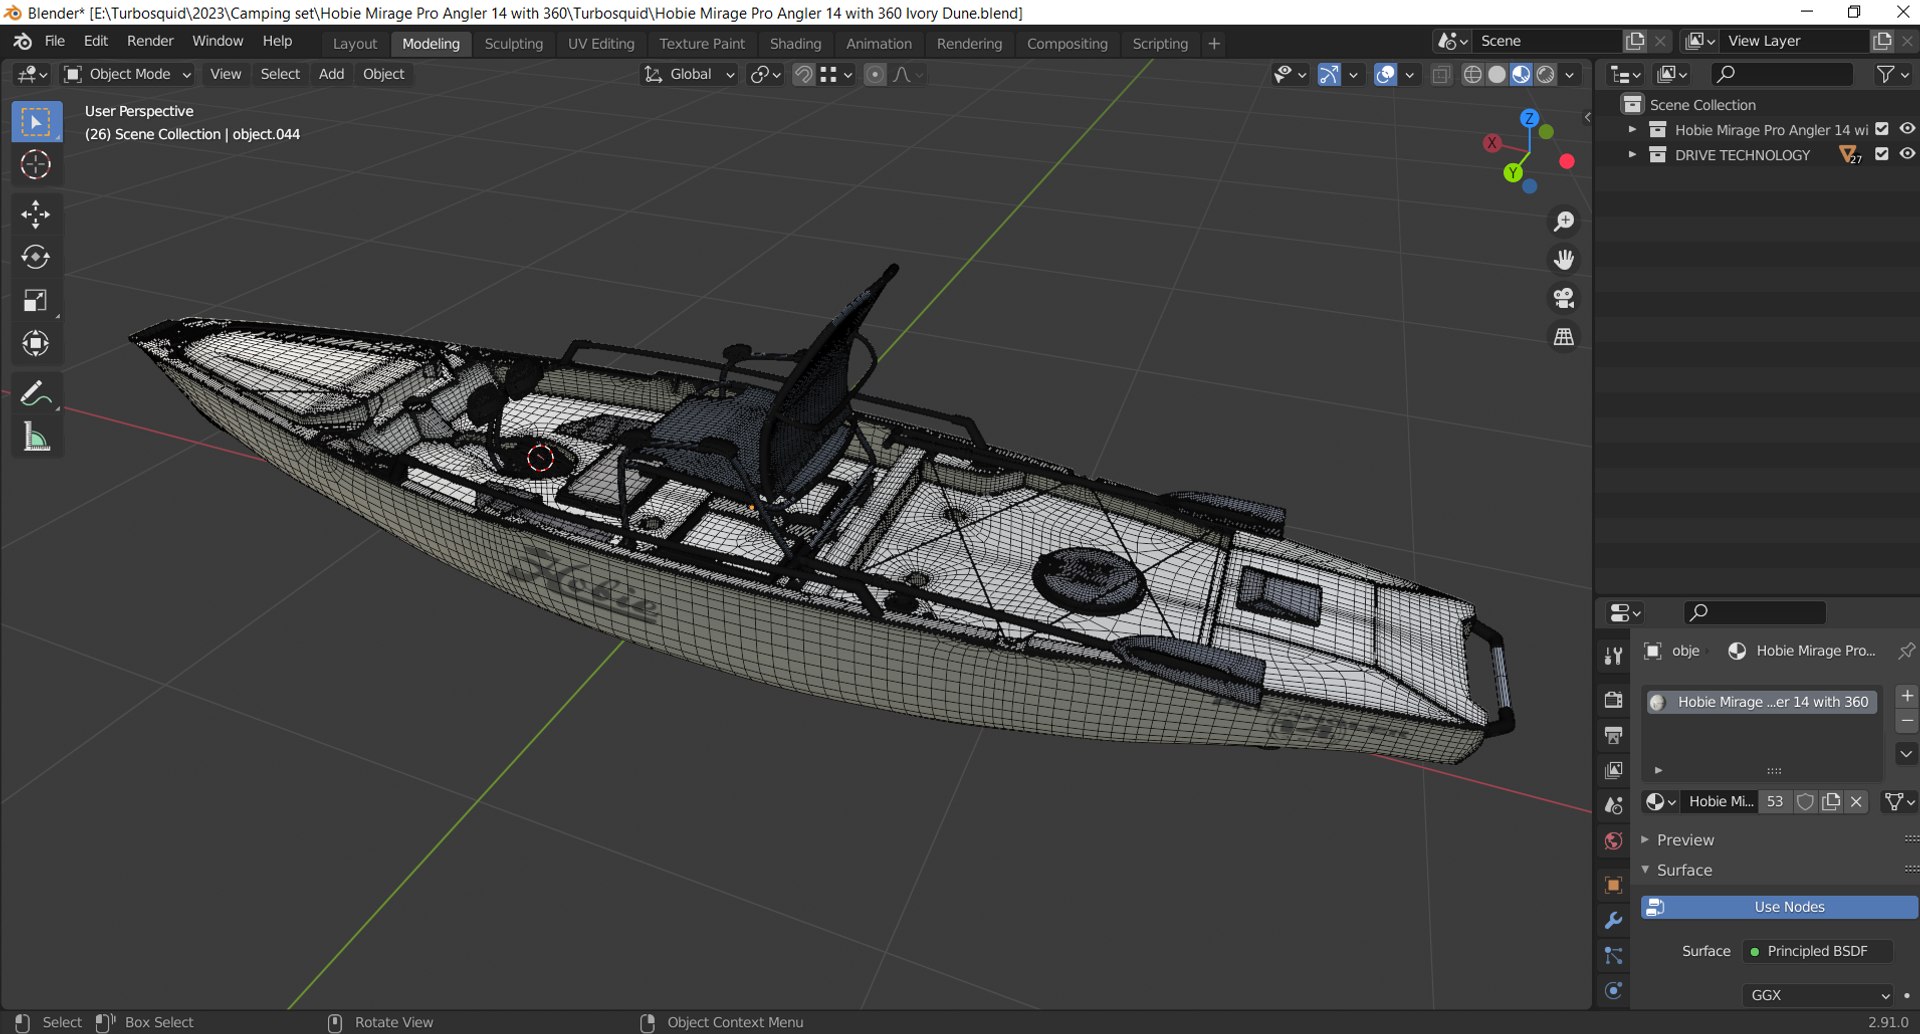Open the Global transform orientation dropdown
The height and width of the screenshot is (1034, 1920).
coord(689,74)
